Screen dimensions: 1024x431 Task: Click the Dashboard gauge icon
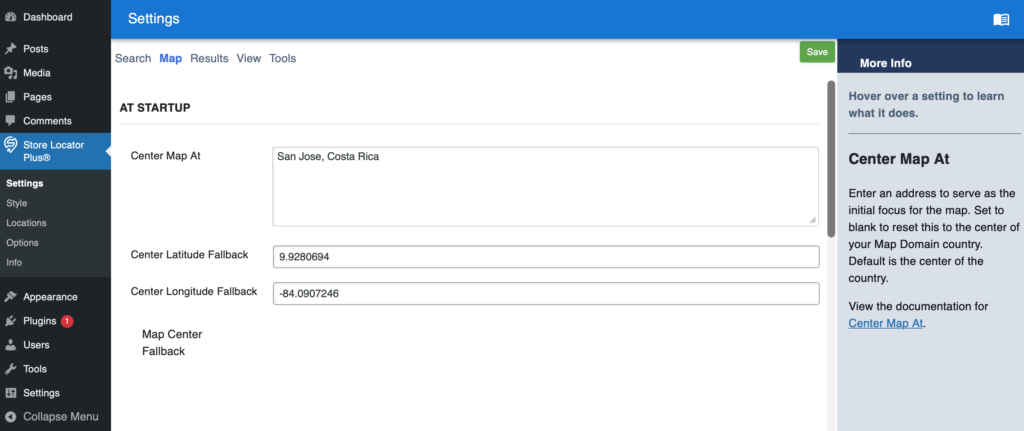10,17
